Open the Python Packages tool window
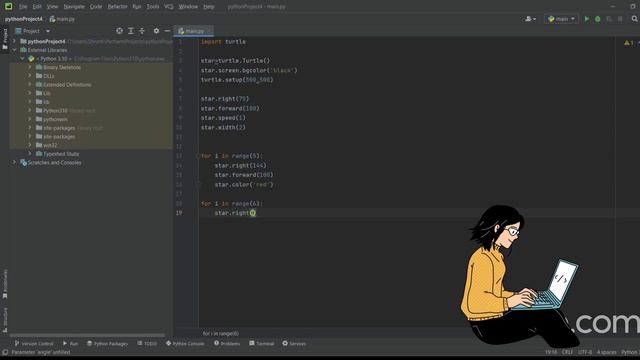Image resolution: width=640 pixels, height=360 pixels. tap(107, 344)
